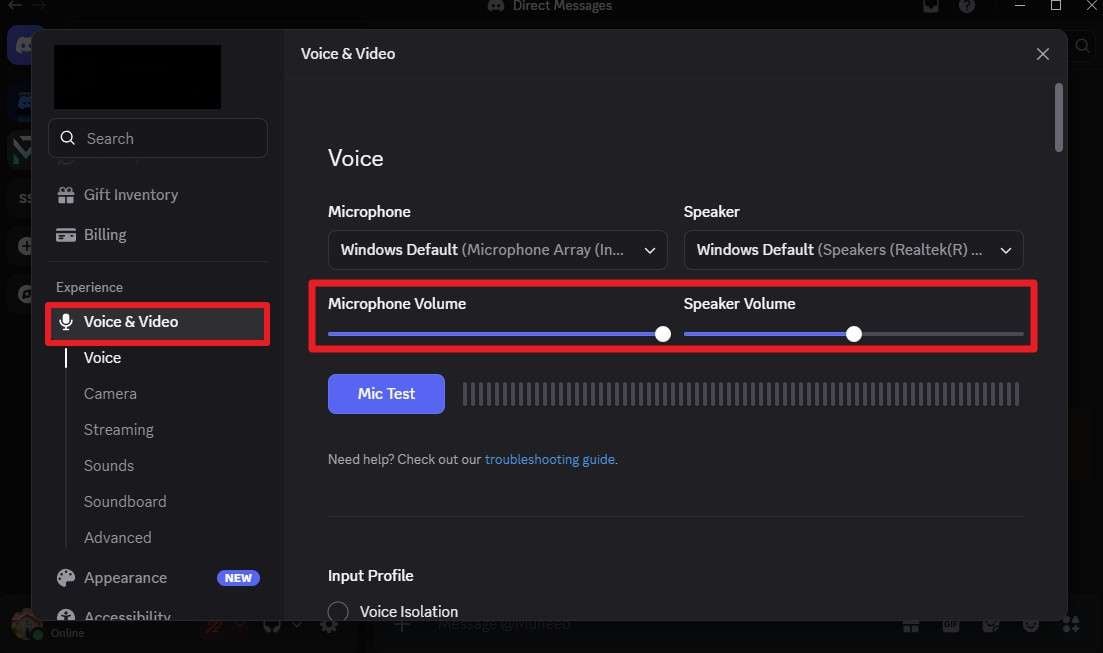Click the Discord logo in title bar
This screenshot has width=1103, height=653.
pos(496,6)
